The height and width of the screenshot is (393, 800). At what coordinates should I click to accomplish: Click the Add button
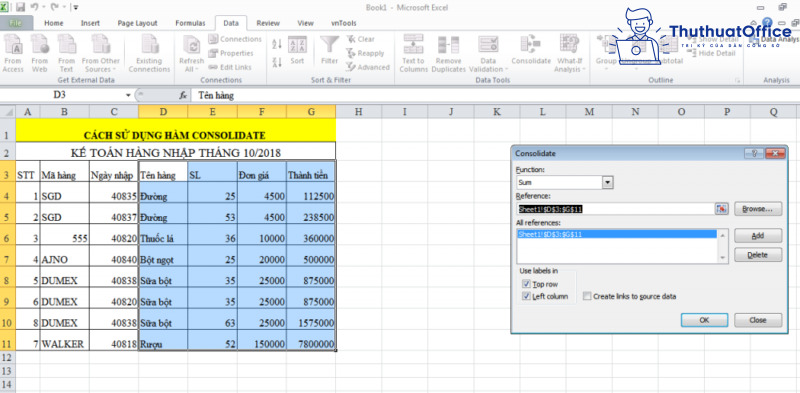click(x=758, y=236)
